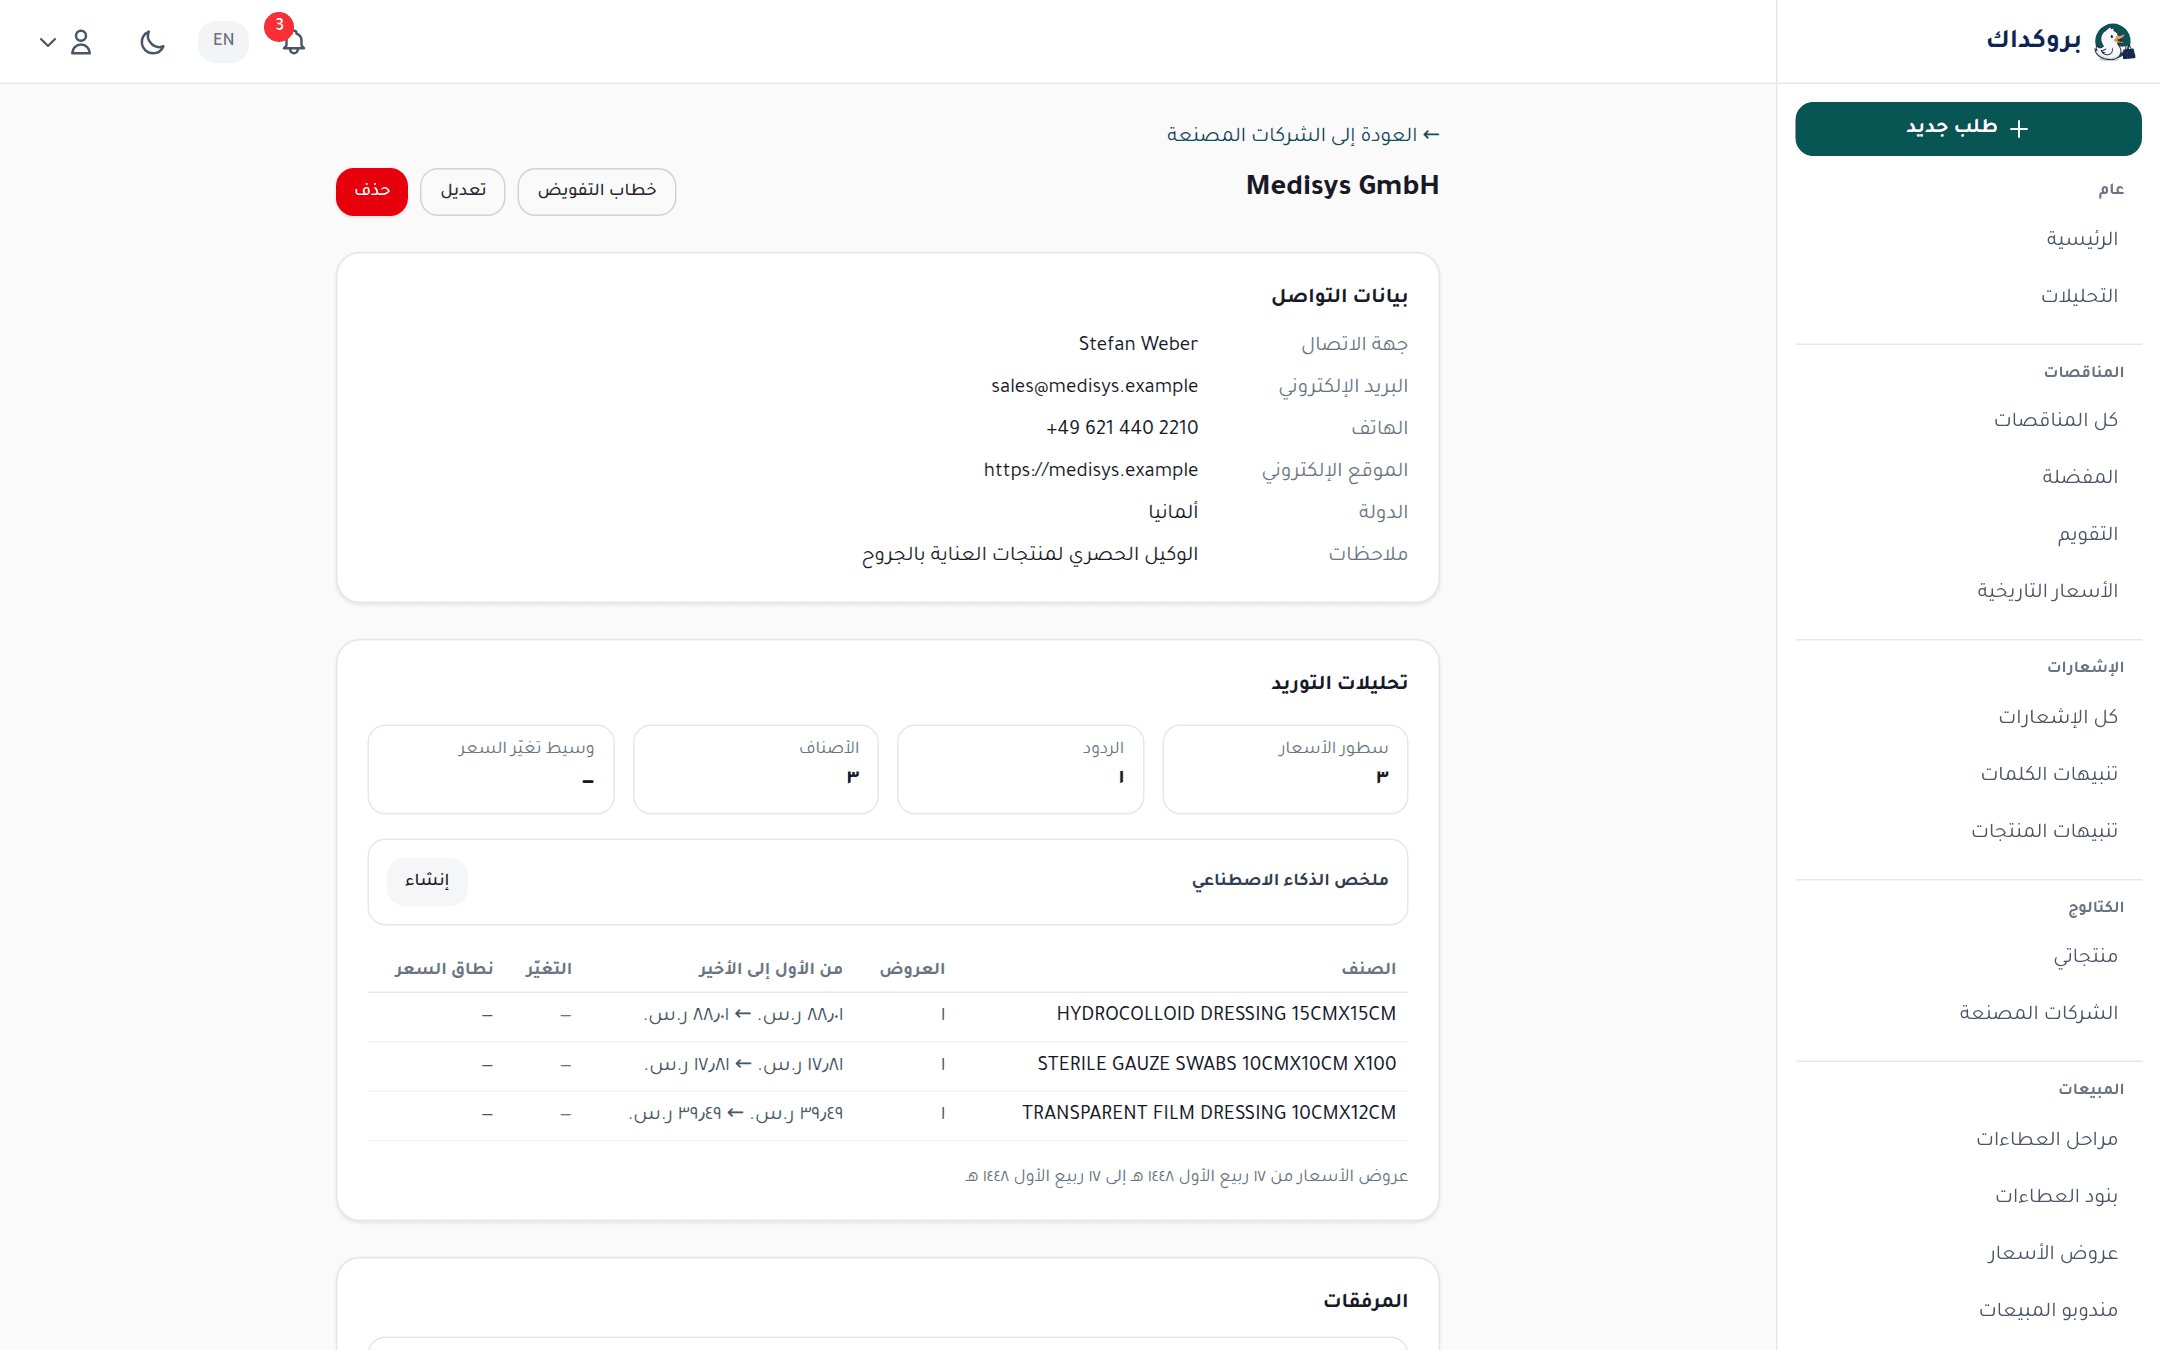
Task: Toggle dark mode moon icon
Action: [152, 41]
